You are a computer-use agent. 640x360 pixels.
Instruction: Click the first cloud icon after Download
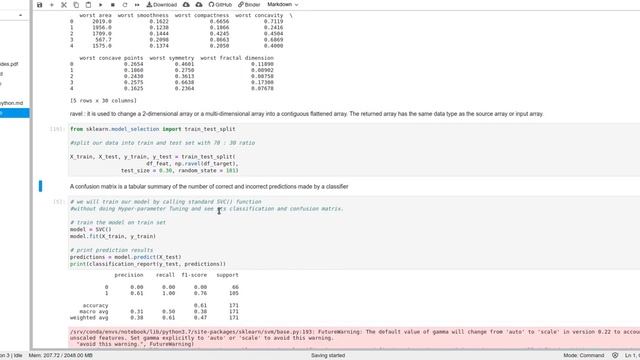pyautogui.click(x=186, y=4)
